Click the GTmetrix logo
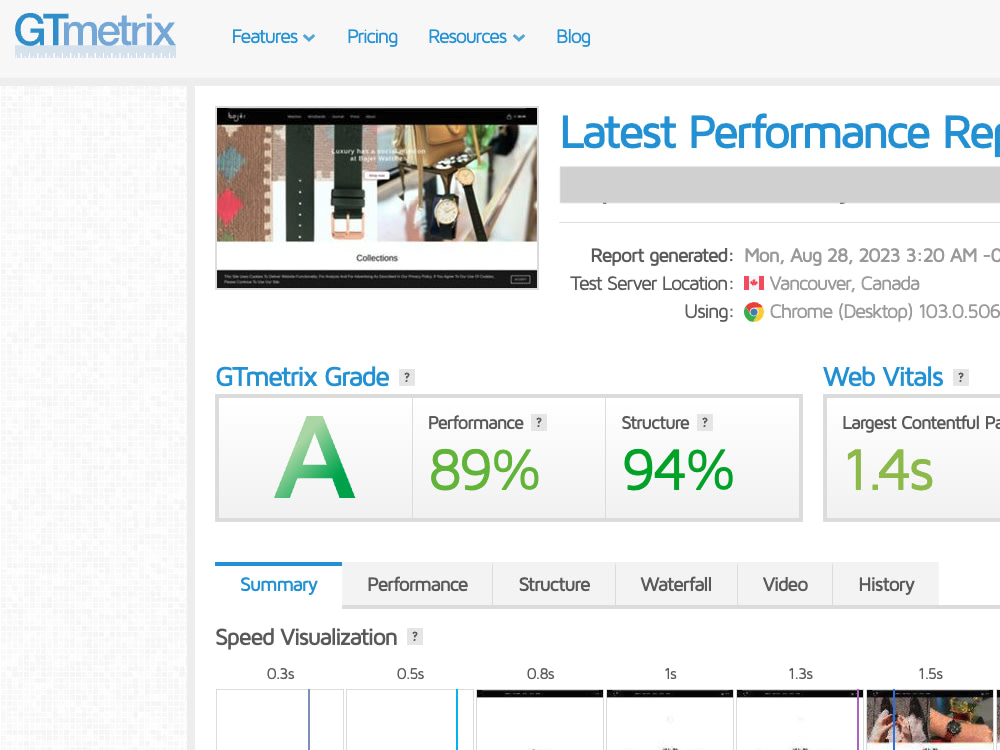This screenshot has width=1000, height=750. pyautogui.click(x=95, y=35)
